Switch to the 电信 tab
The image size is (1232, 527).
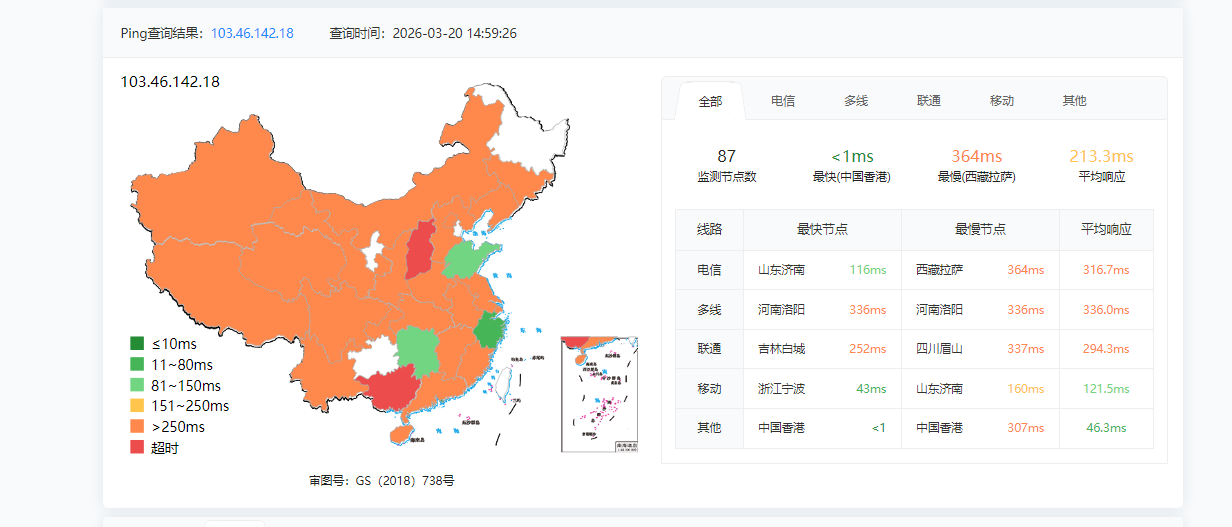coord(783,101)
